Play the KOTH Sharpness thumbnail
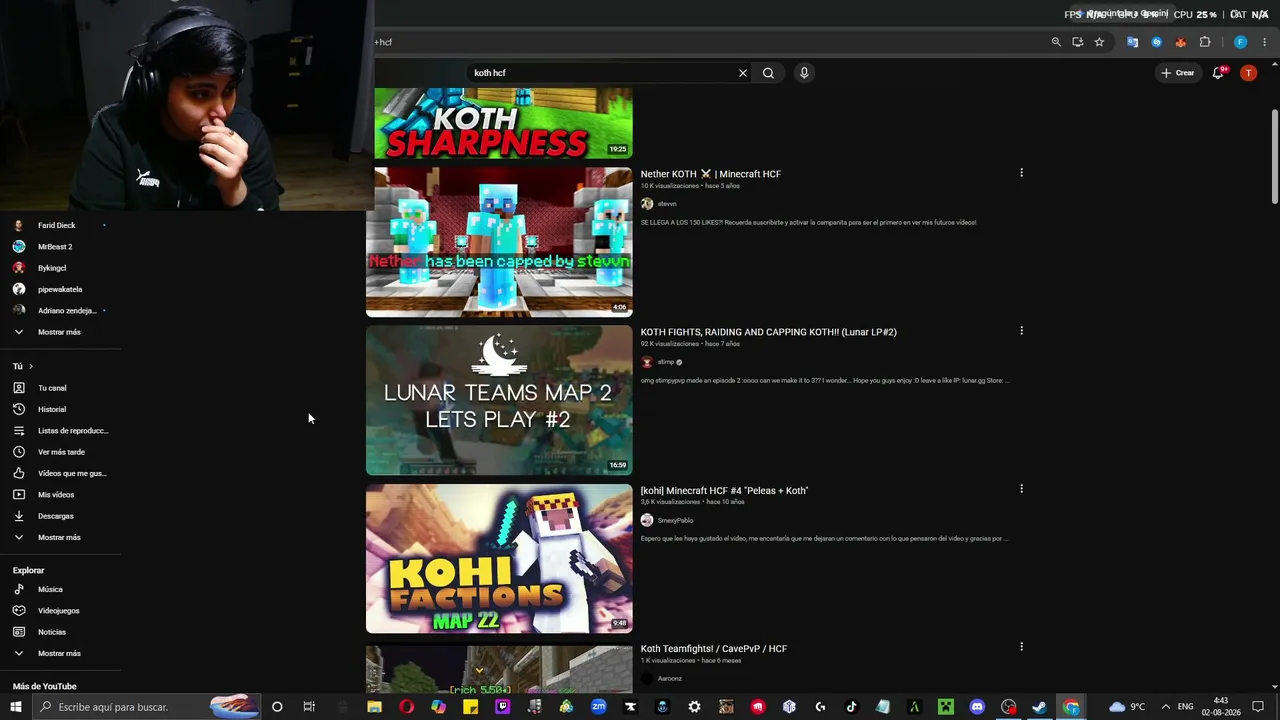1280x720 pixels. click(503, 123)
